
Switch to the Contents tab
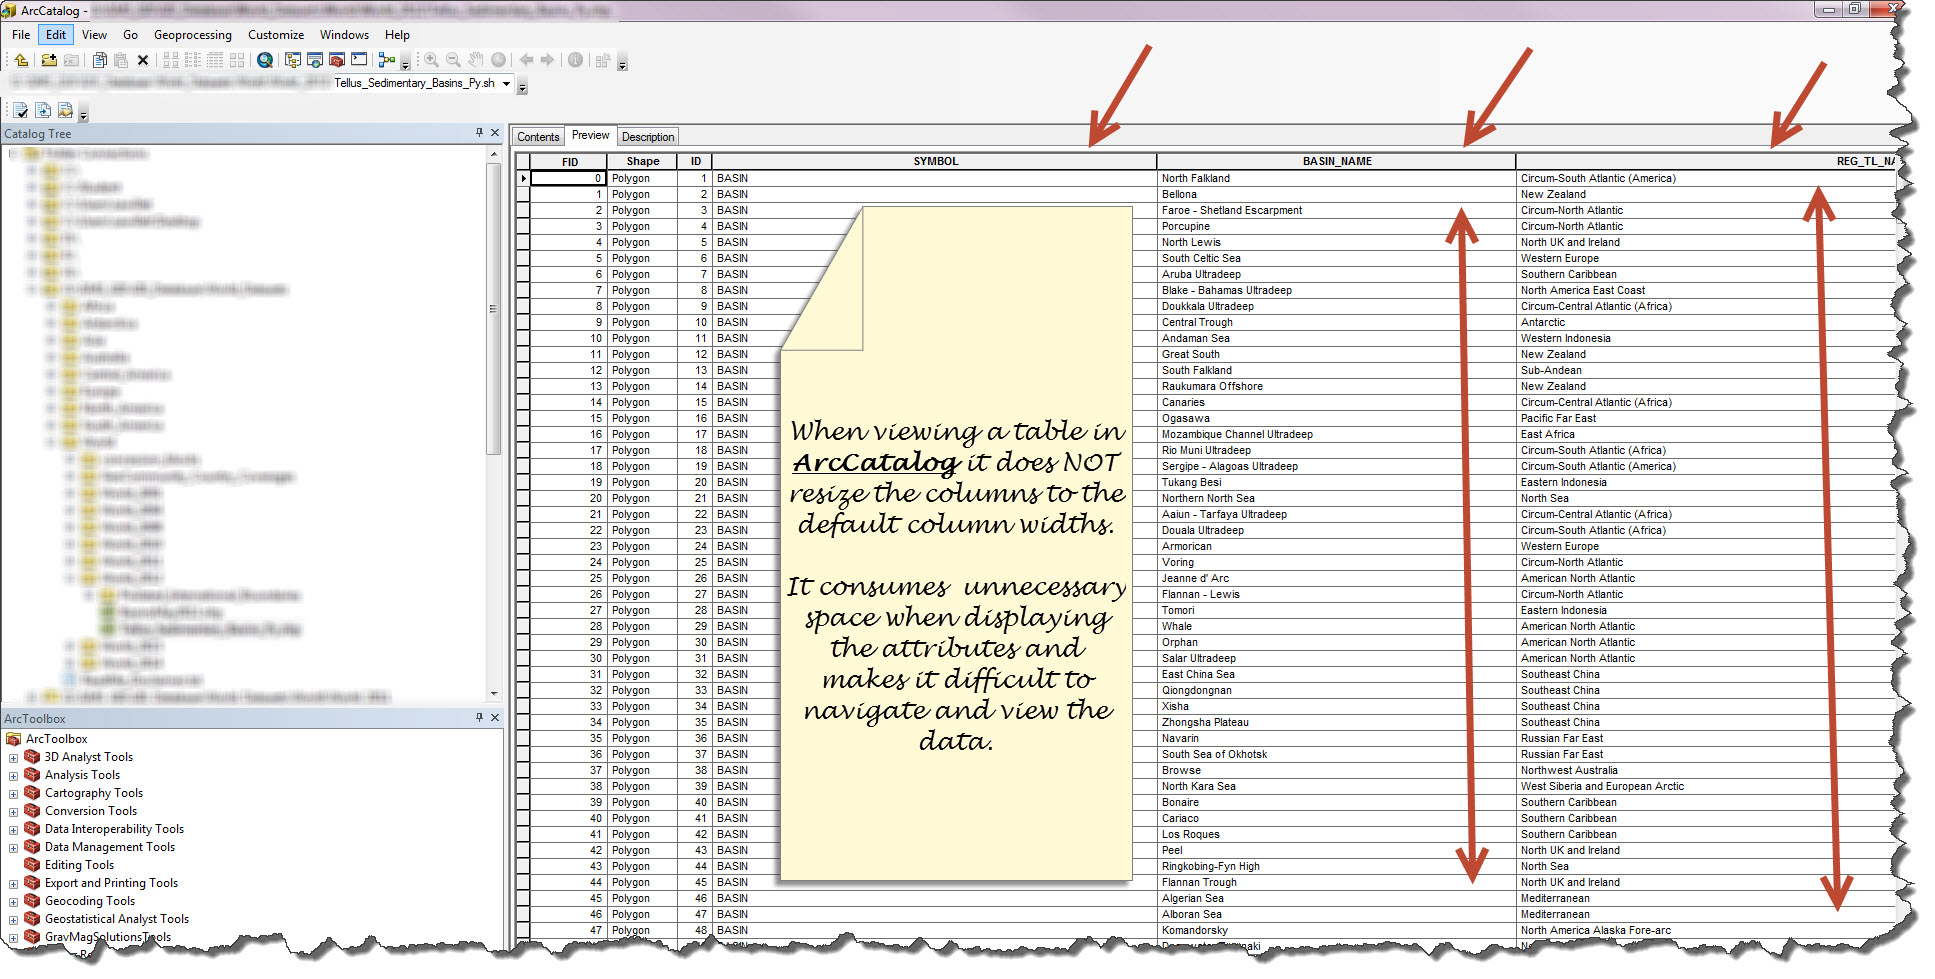[538, 137]
